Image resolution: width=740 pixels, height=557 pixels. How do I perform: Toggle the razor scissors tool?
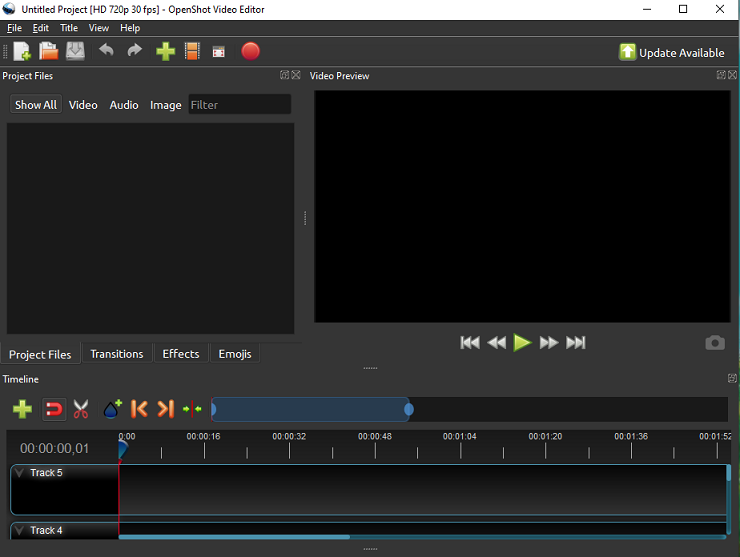coord(81,409)
